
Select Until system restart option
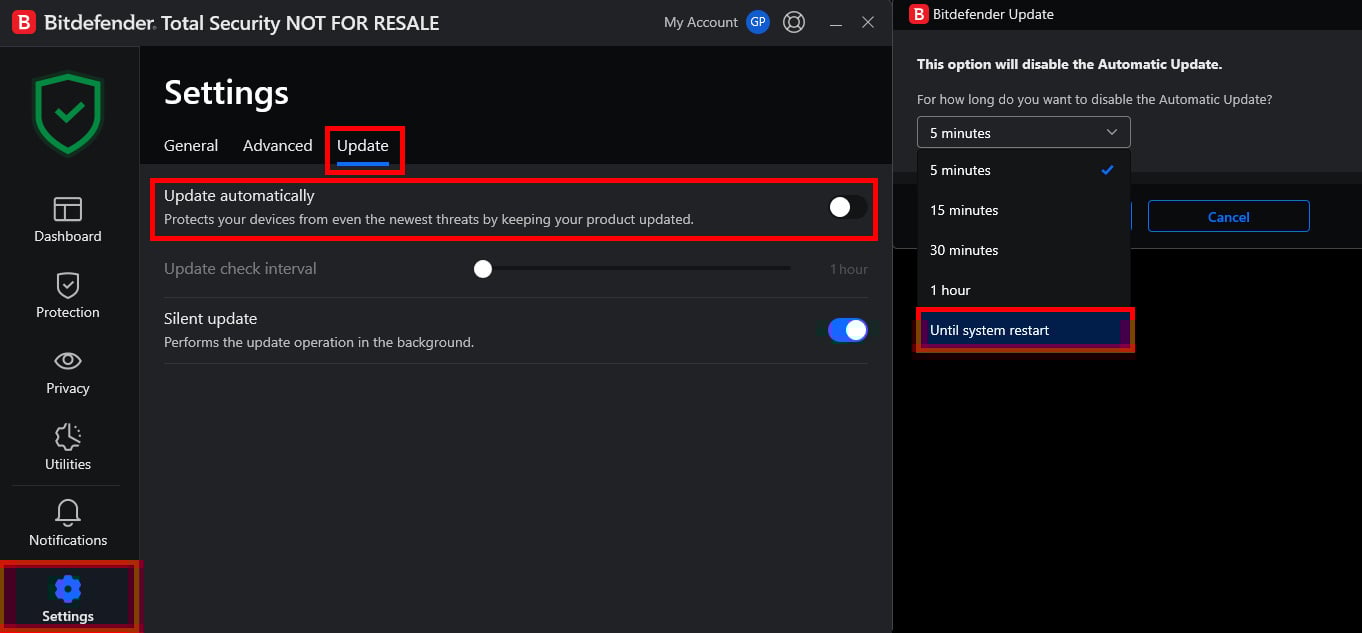(x=1024, y=330)
